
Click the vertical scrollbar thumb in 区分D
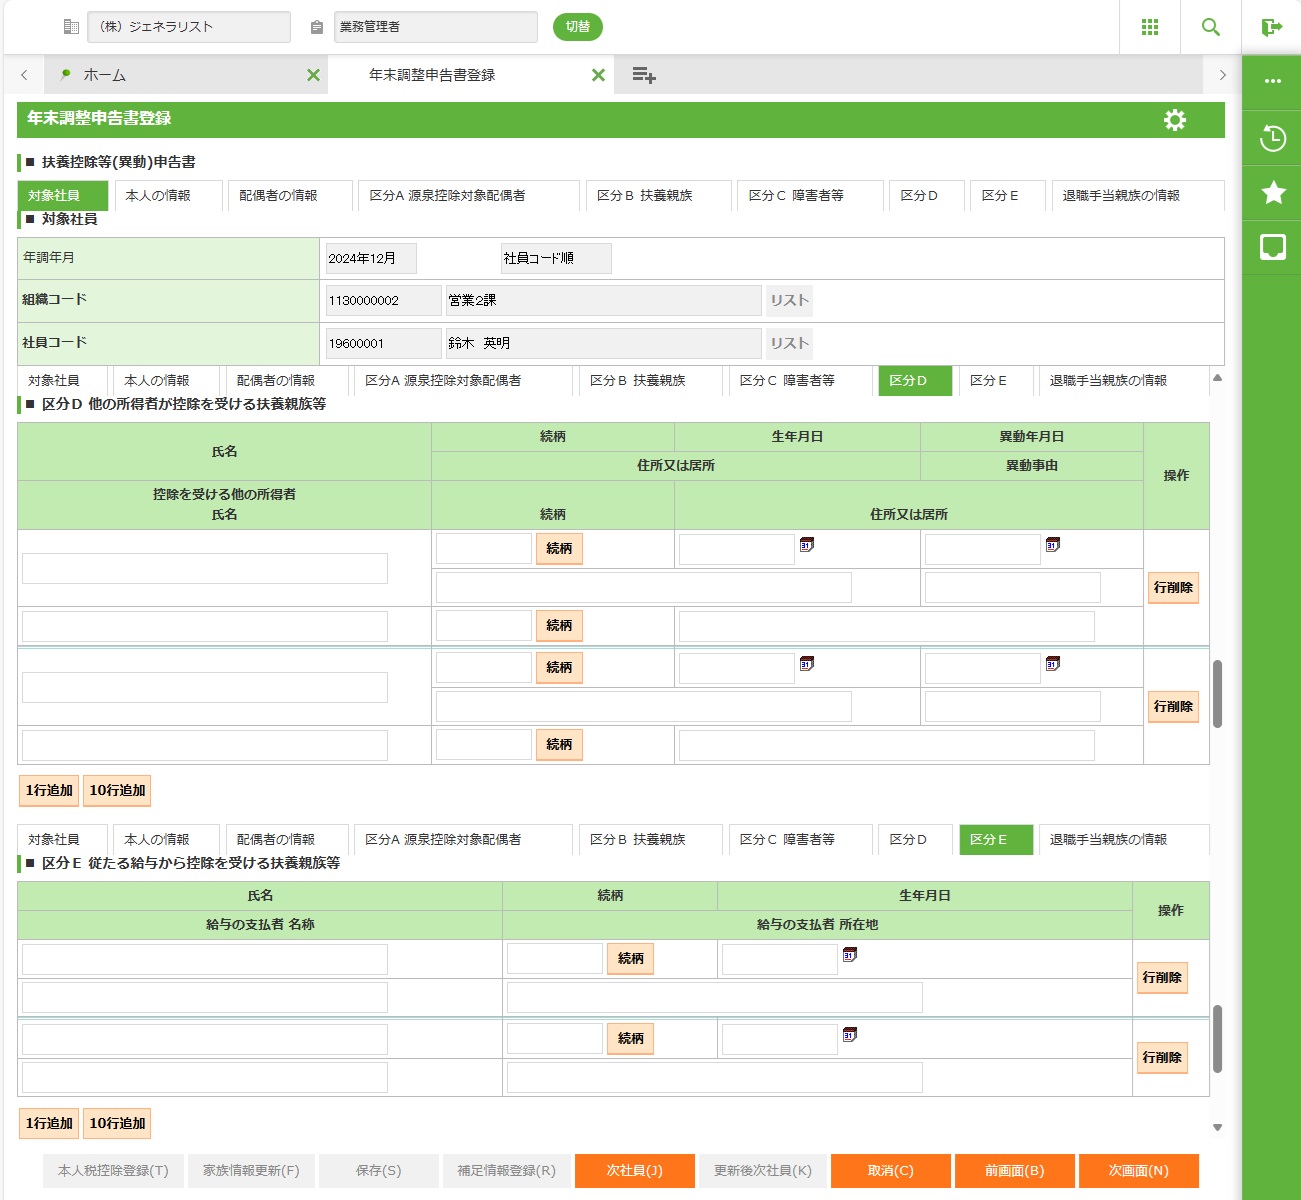tap(1217, 693)
